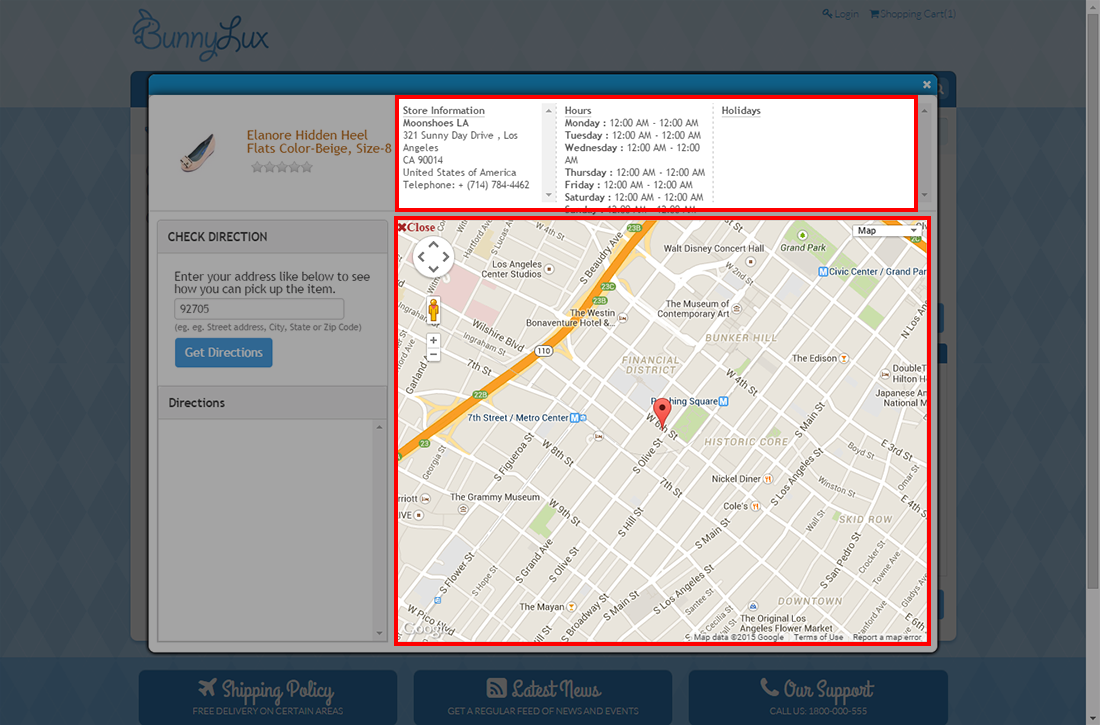
Task: Click the Holidays heading
Action: click(741, 111)
